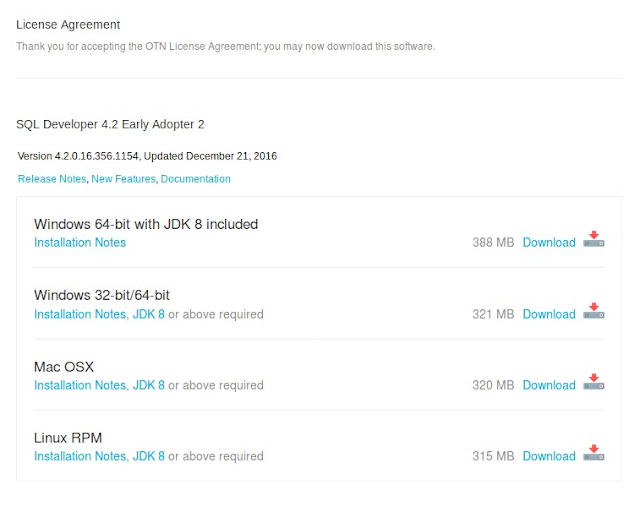
Task: Click the Mac OSX download icon
Action: click(x=594, y=382)
